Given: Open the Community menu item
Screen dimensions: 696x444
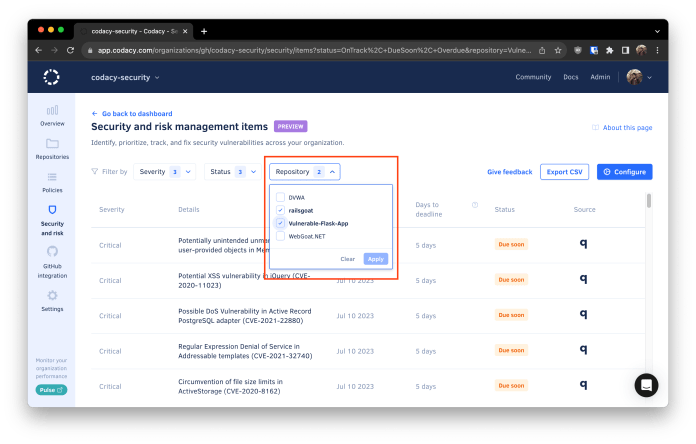Looking at the screenshot, I should tap(533, 77).
